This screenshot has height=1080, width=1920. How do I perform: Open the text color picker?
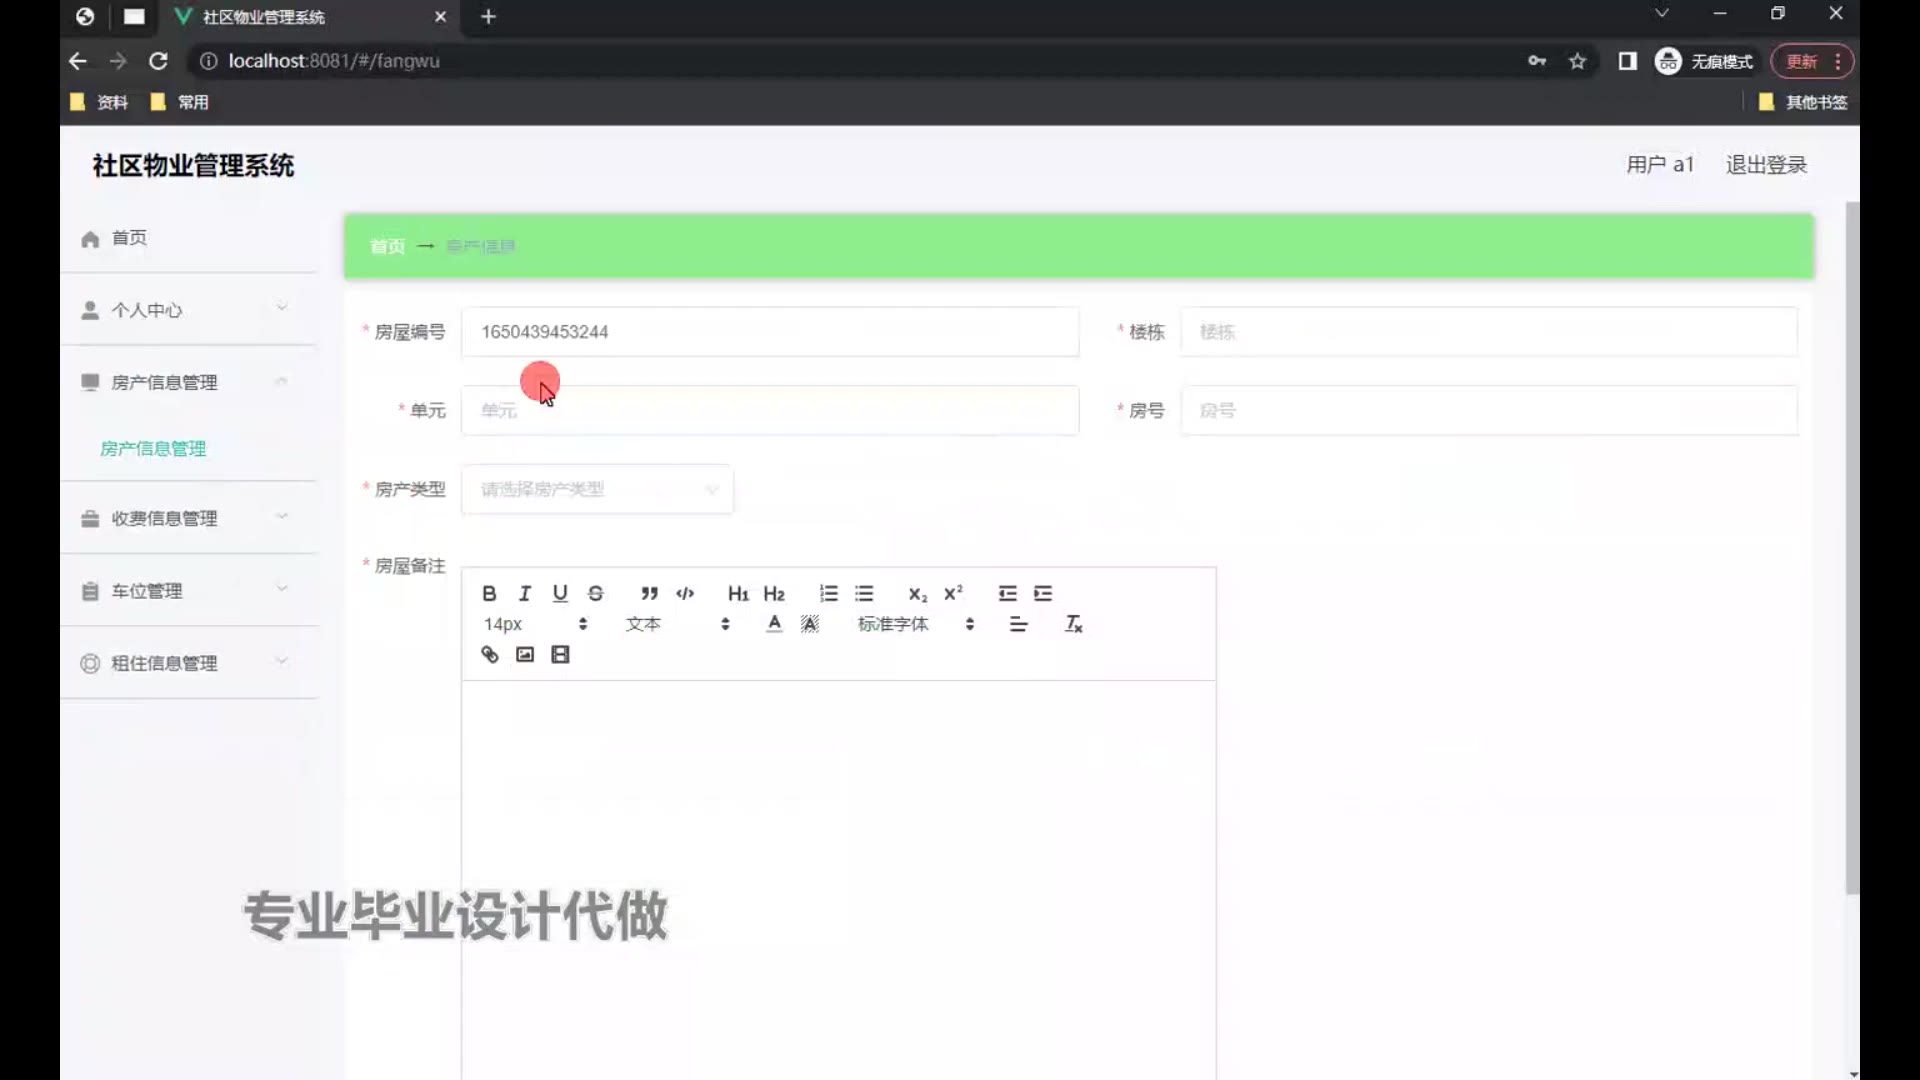coord(774,624)
